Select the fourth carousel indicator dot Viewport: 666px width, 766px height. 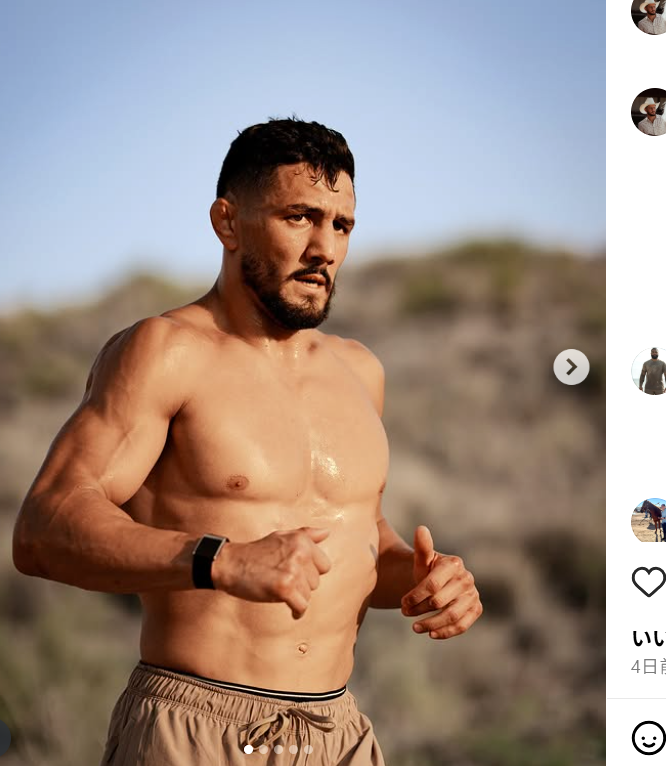294,749
